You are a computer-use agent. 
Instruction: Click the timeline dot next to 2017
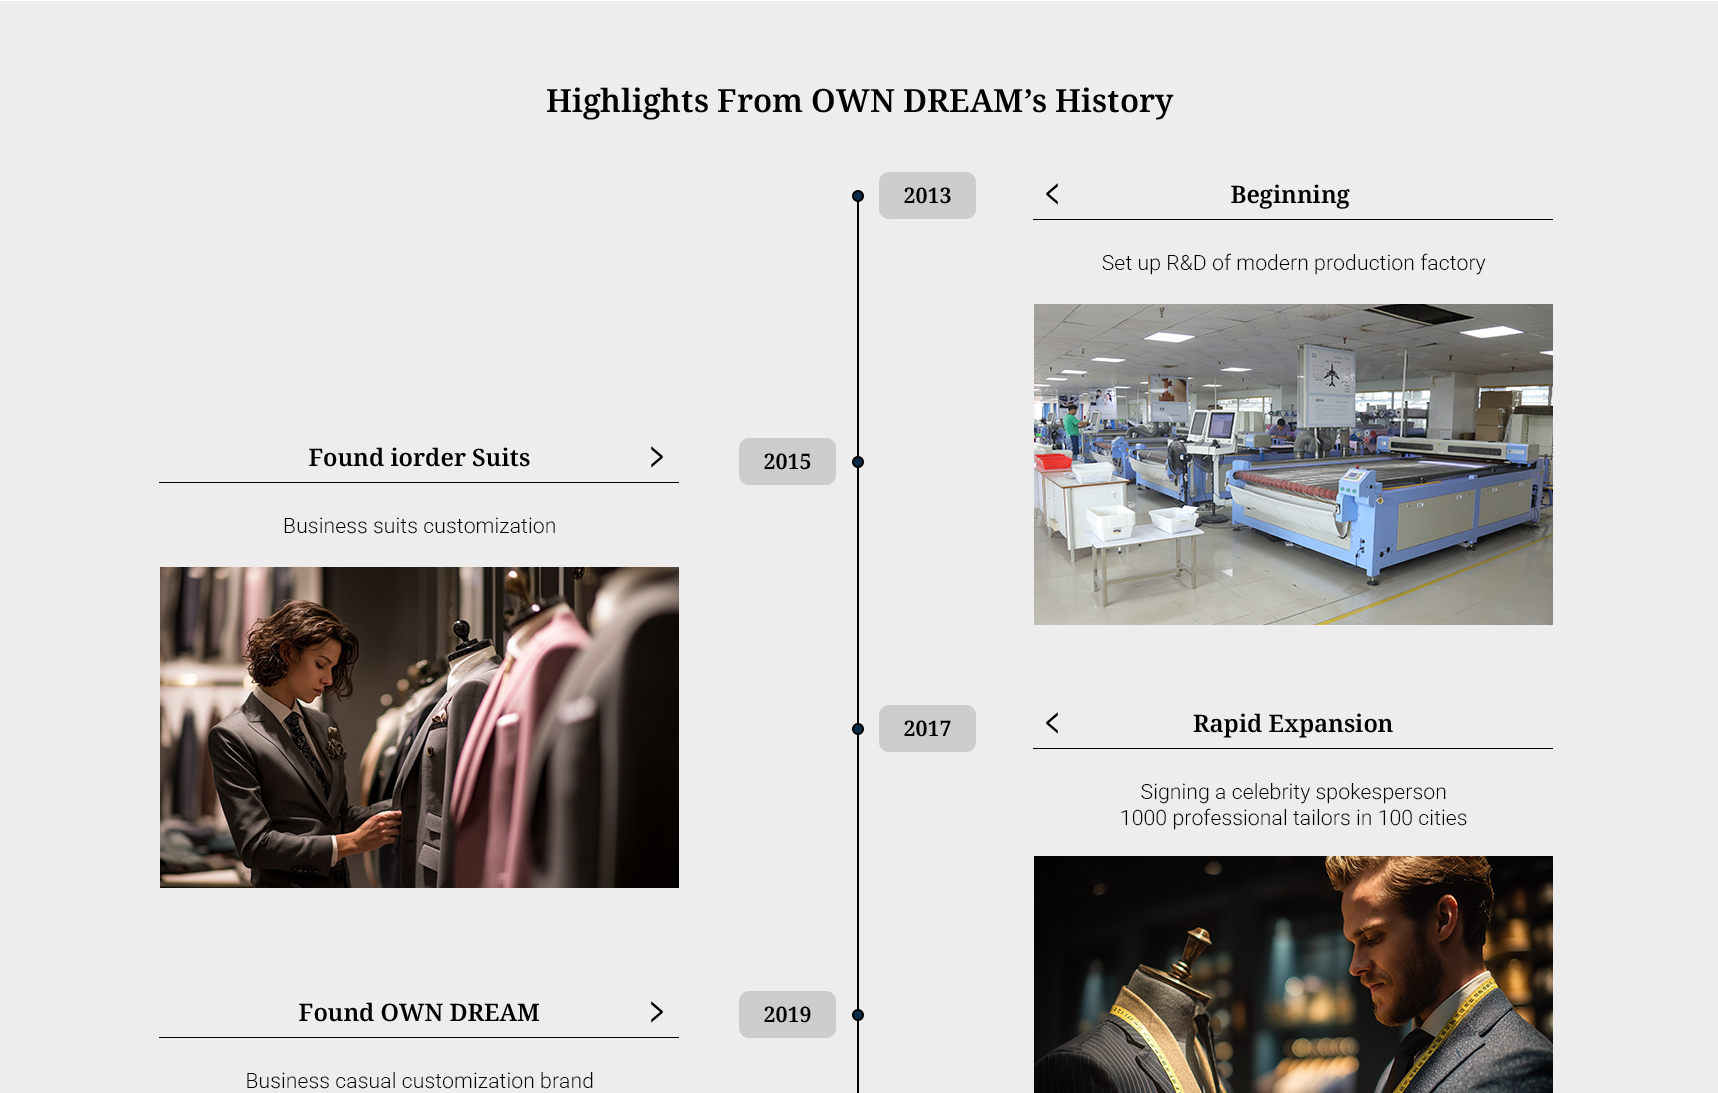[x=858, y=729]
